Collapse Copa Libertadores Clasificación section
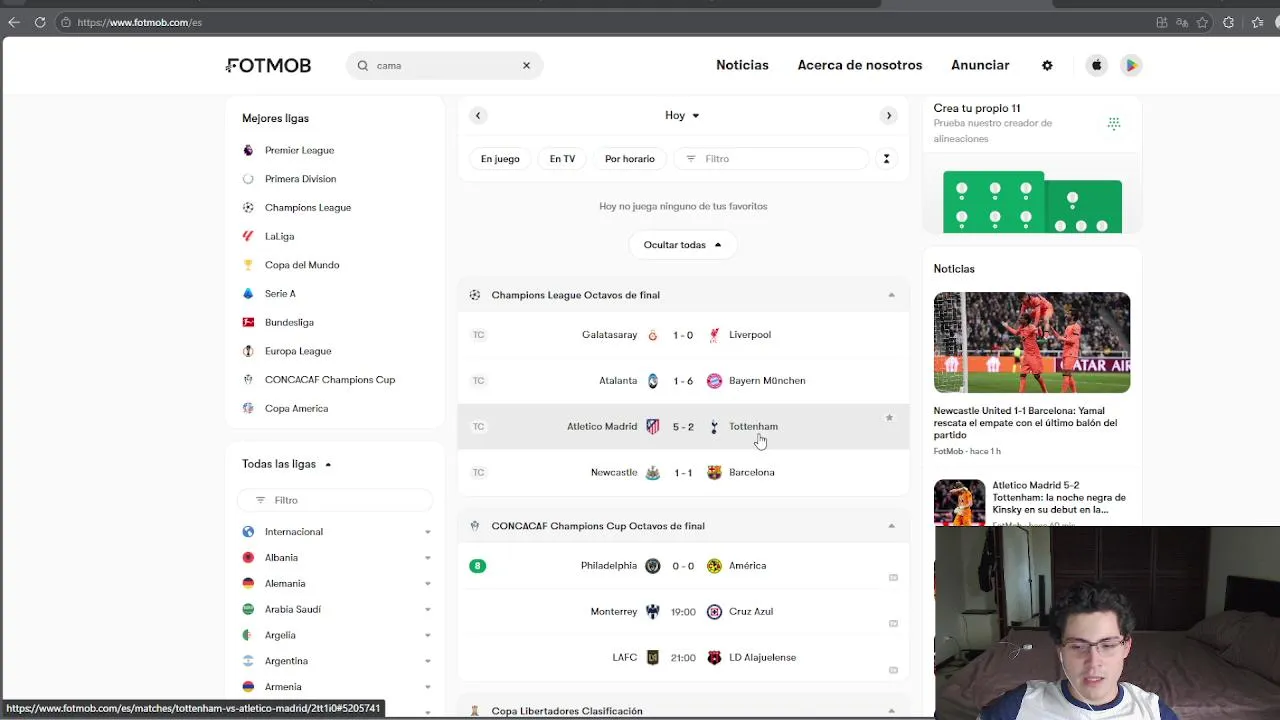This screenshot has height=720, width=1280. (x=891, y=711)
